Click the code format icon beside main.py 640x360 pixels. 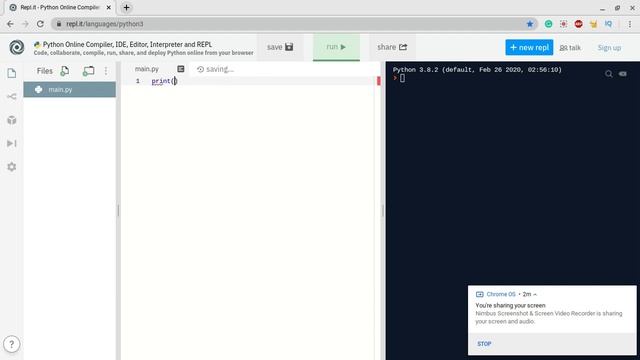pos(181,69)
